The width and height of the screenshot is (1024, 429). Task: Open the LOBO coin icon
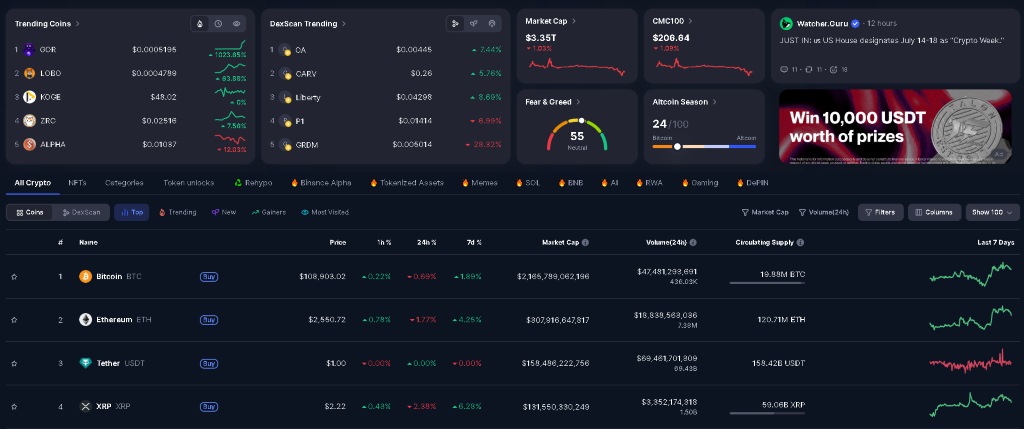(x=29, y=73)
